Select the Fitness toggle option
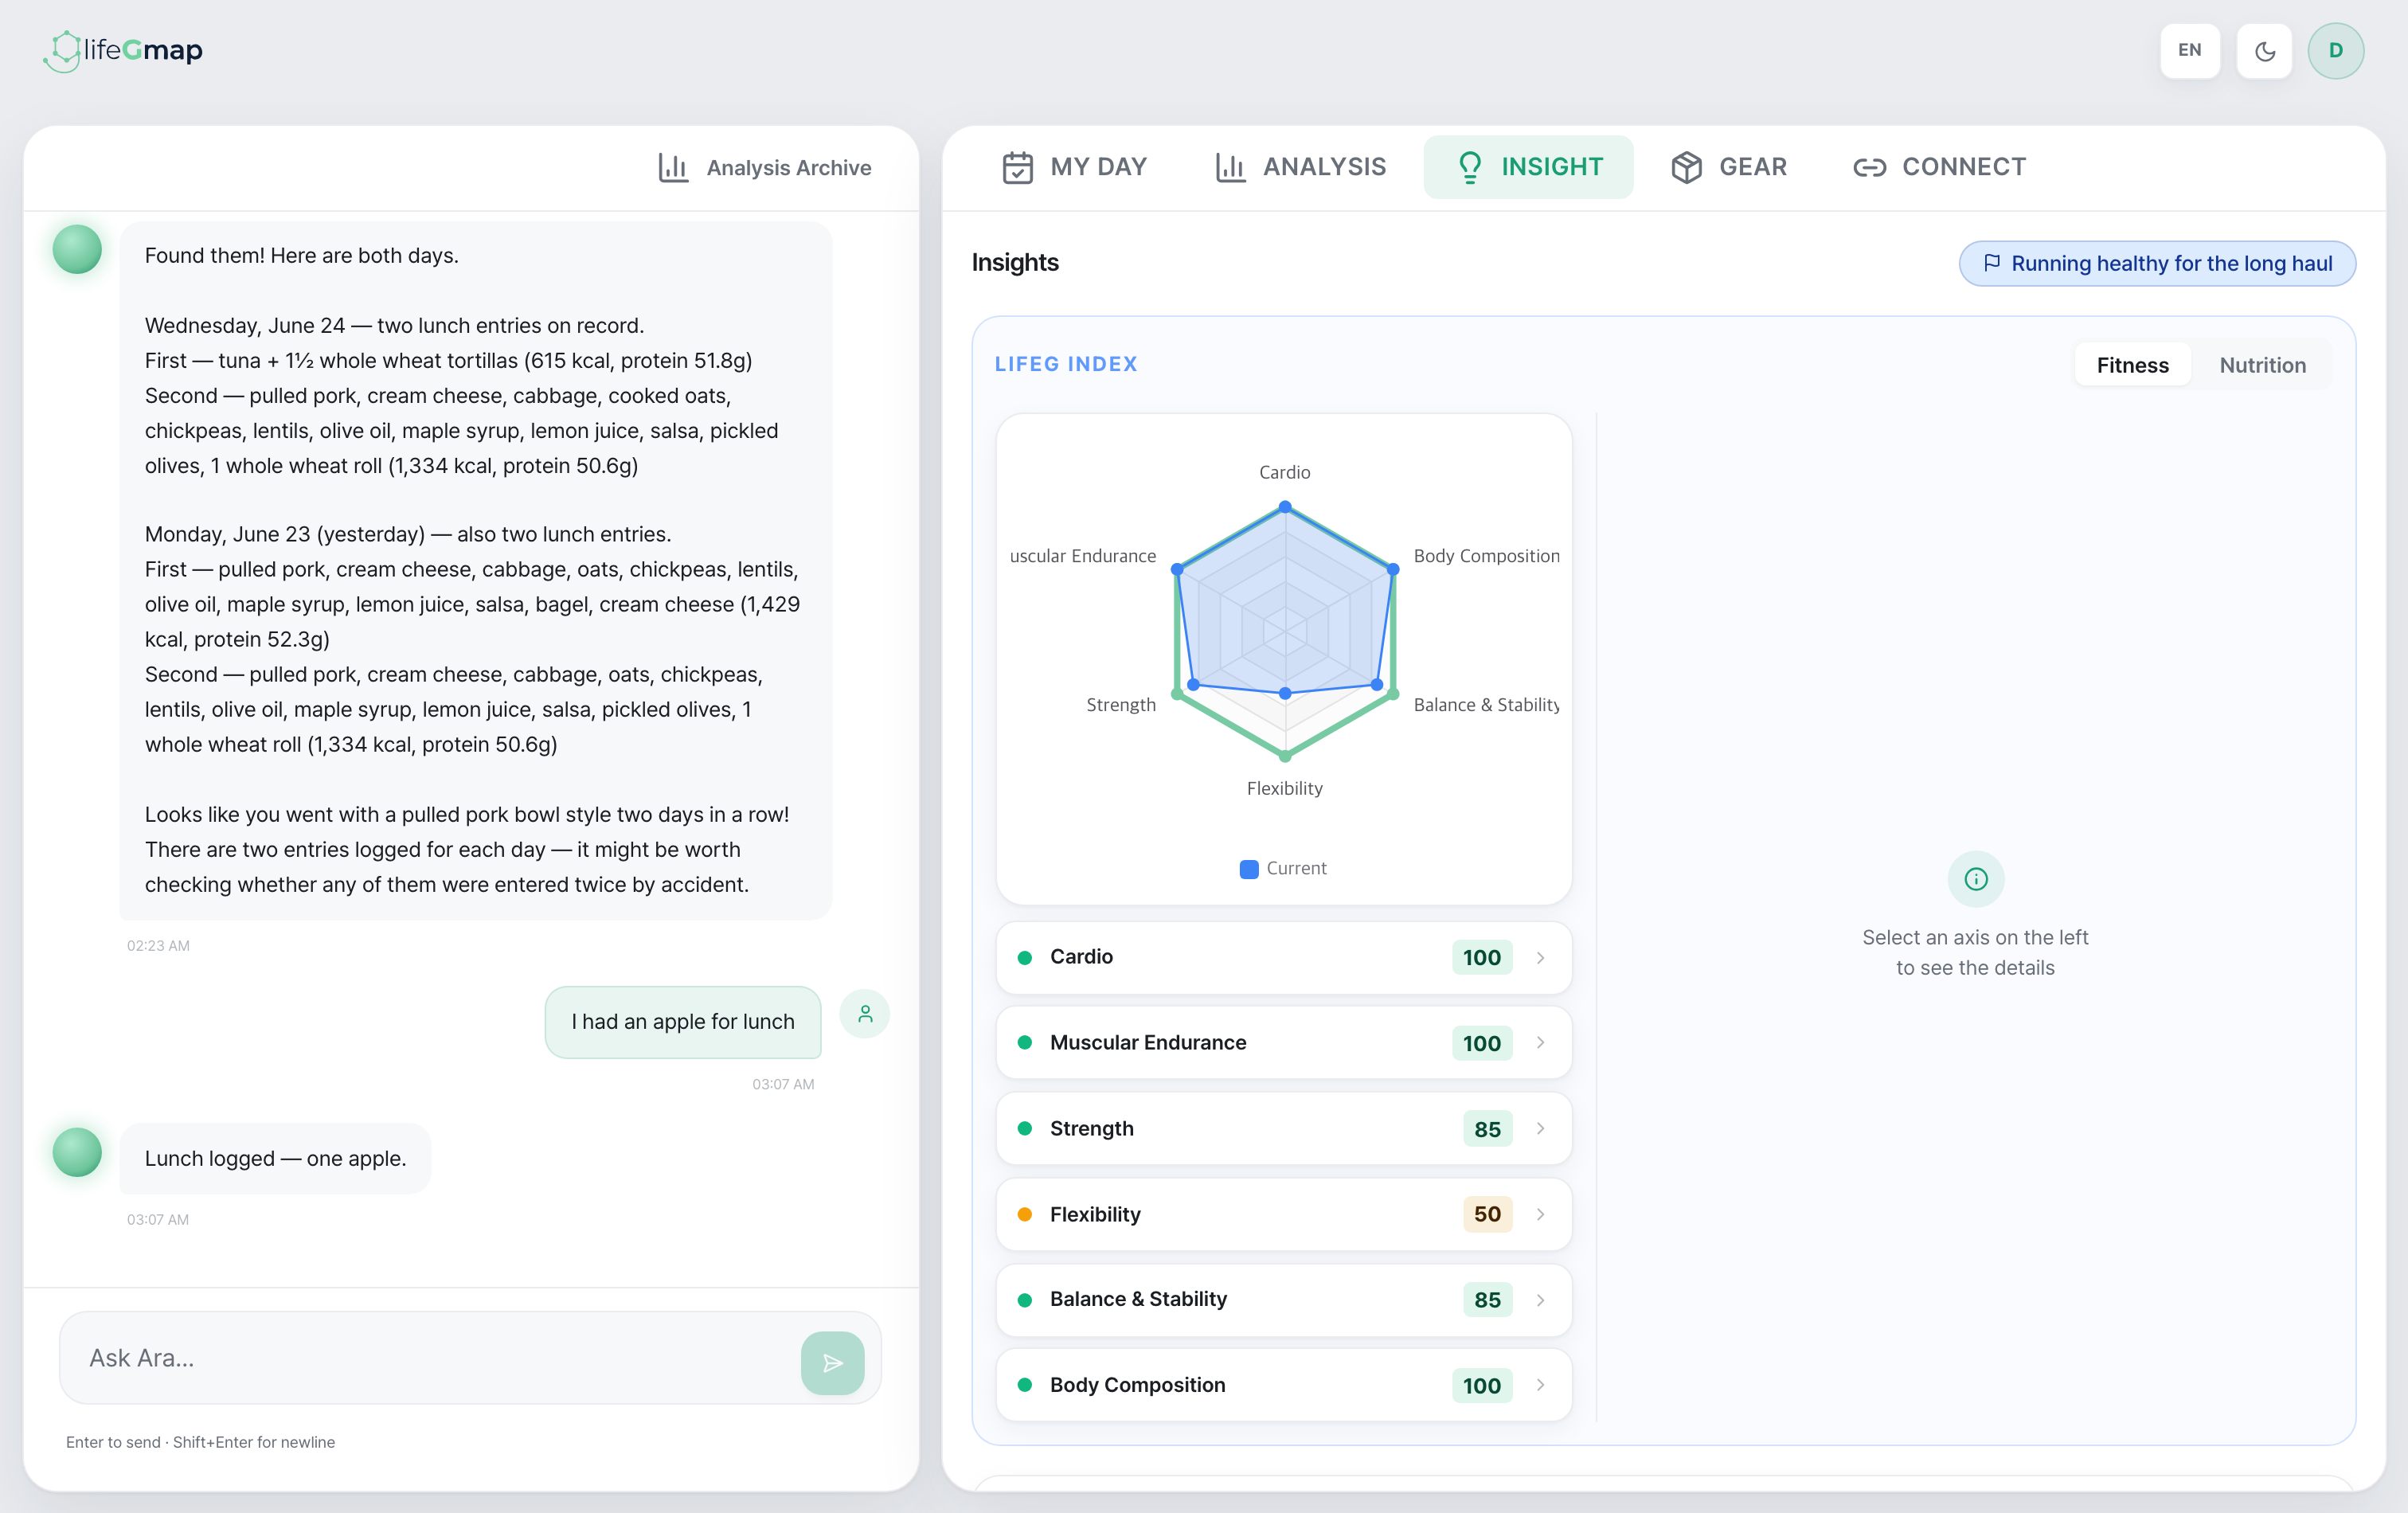Screen dimensions: 2408x1513 [2132, 365]
